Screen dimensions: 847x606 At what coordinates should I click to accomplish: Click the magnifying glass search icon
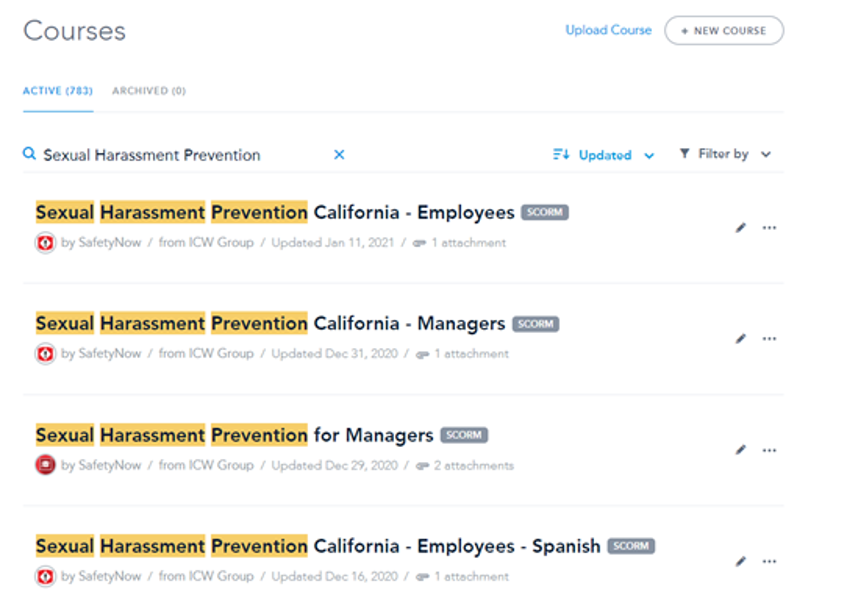29,155
